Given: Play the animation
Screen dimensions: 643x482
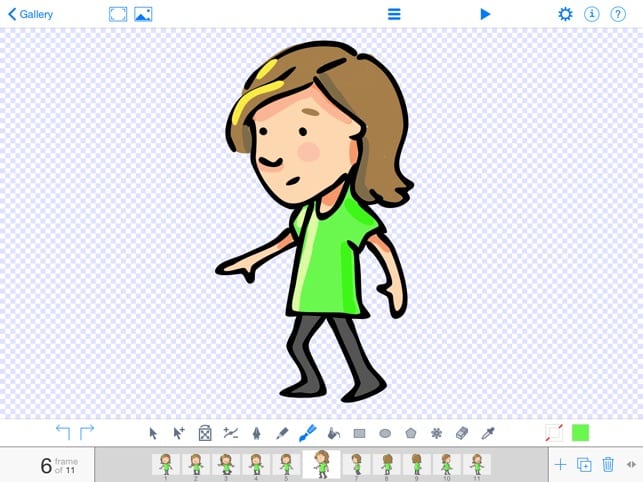Looking at the screenshot, I should pyautogui.click(x=485, y=14).
